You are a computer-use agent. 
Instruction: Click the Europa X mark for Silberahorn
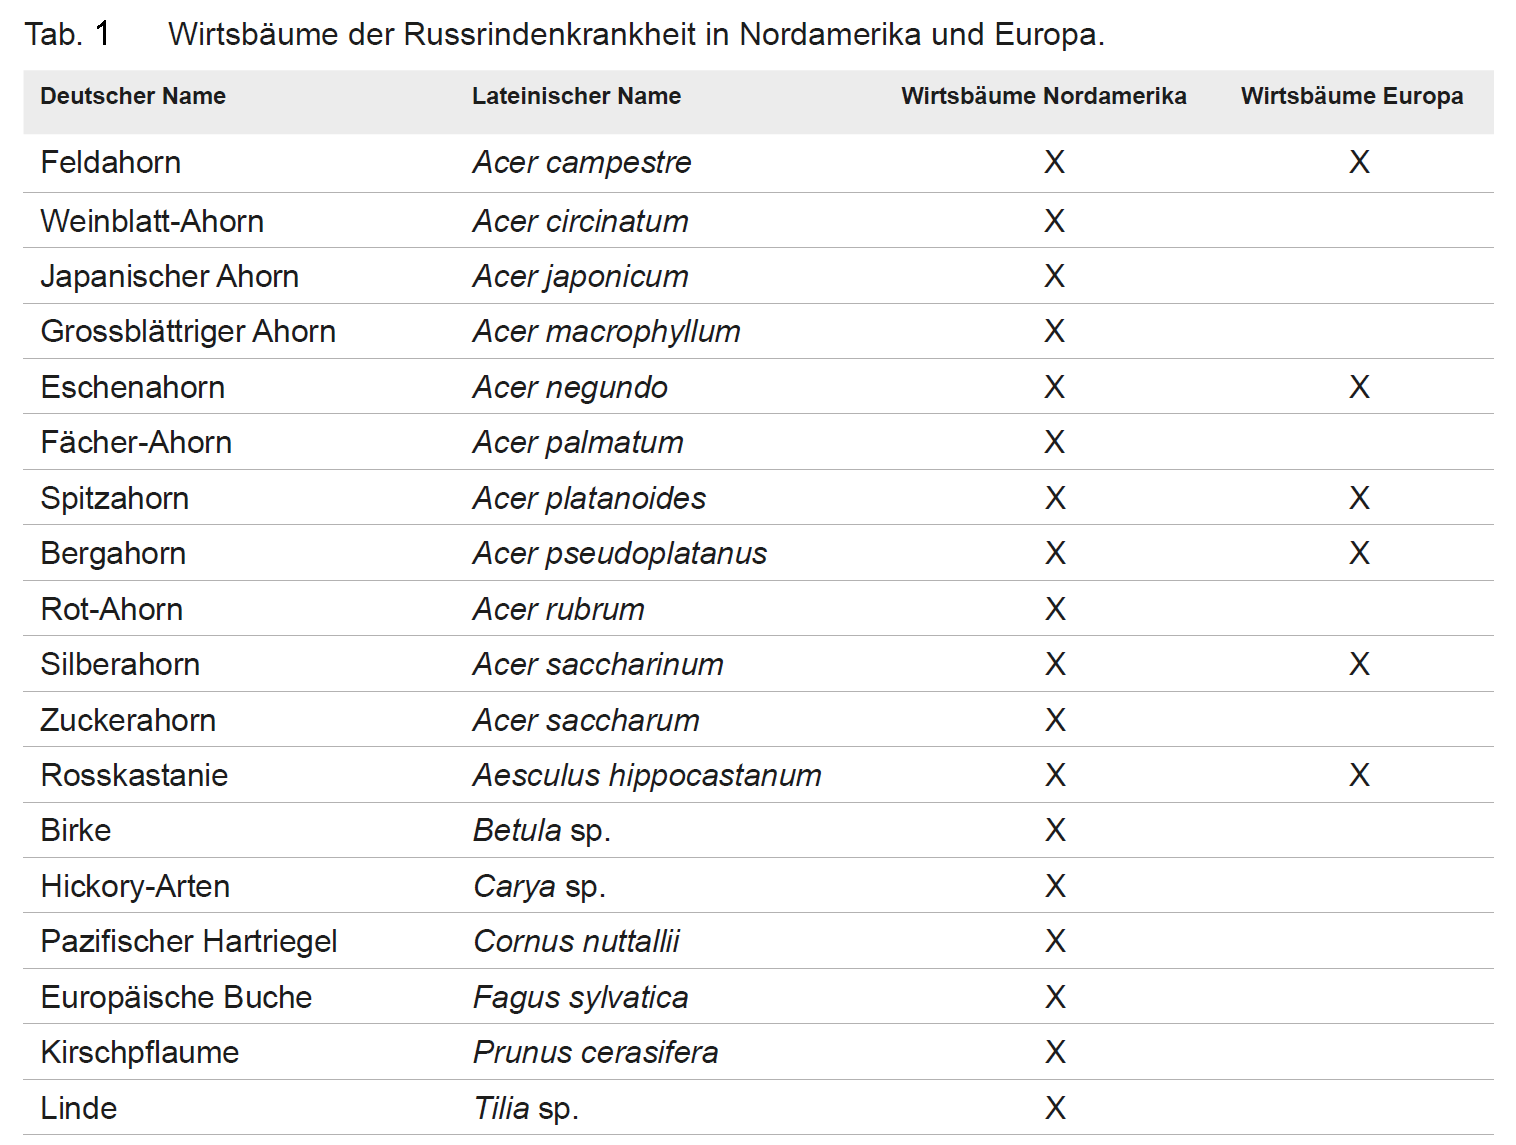pos(1359,664)
